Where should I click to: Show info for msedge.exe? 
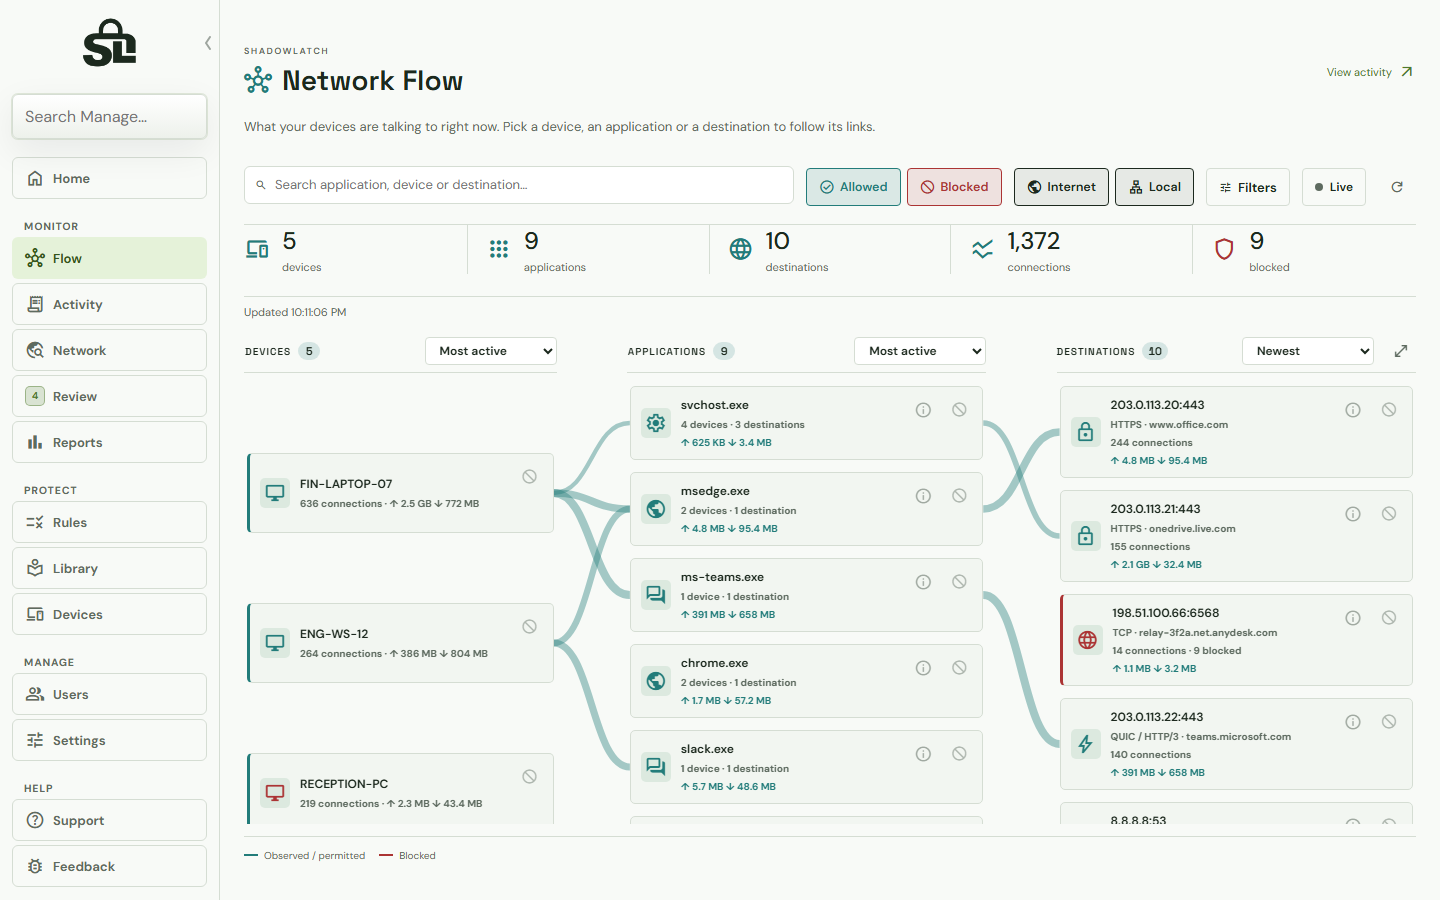(923, 496)
